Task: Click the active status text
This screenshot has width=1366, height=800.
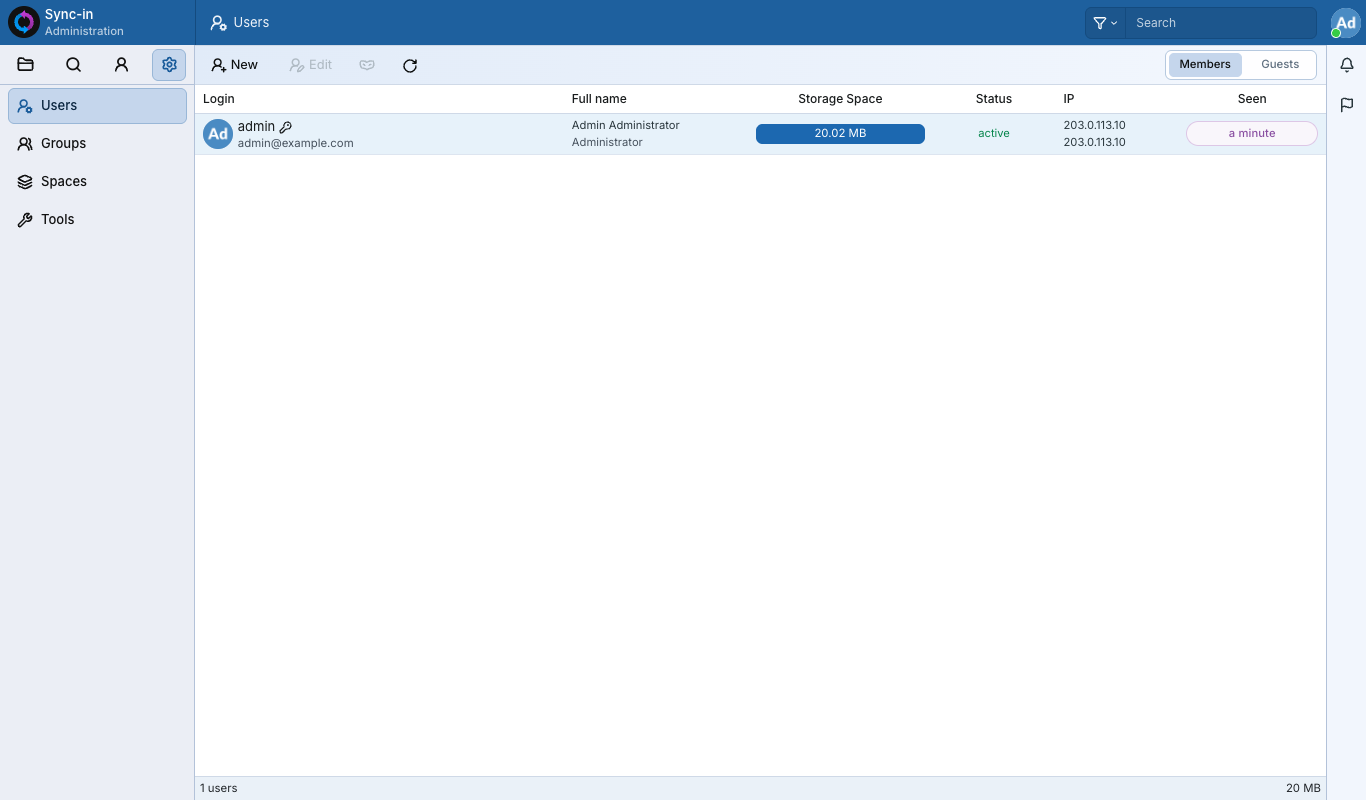Action: pyautogui.click(x=994, y=134)
